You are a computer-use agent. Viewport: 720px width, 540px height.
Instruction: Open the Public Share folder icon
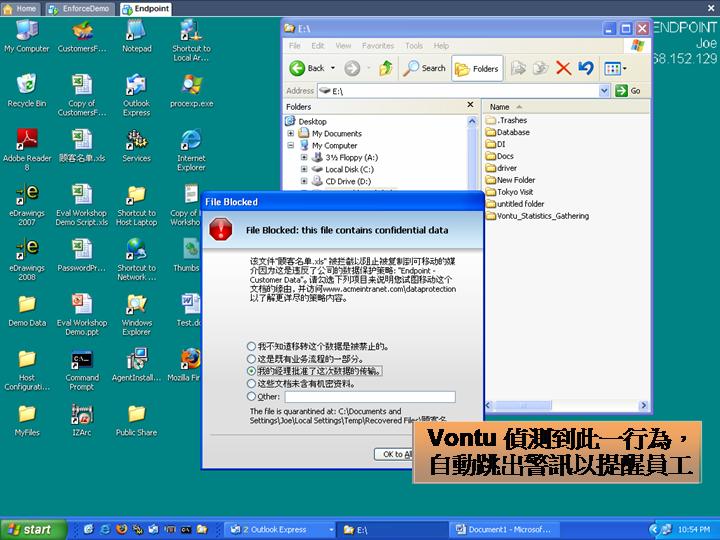click(136, 420)
